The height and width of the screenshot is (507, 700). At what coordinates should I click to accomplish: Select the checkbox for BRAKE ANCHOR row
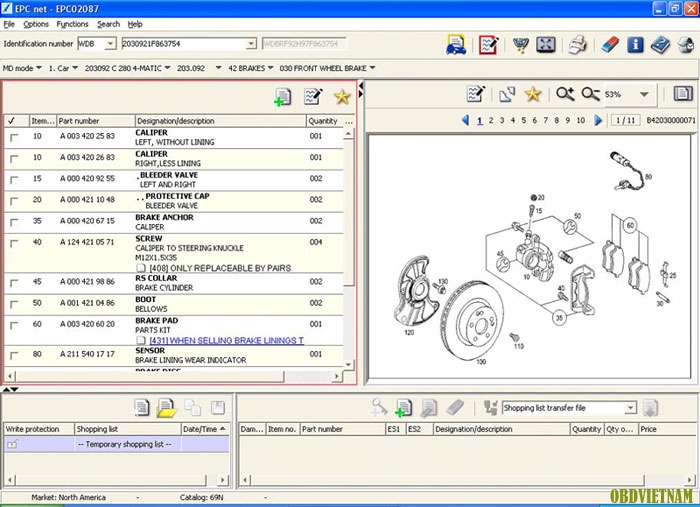pyautogui.click(x=13, y=219)
